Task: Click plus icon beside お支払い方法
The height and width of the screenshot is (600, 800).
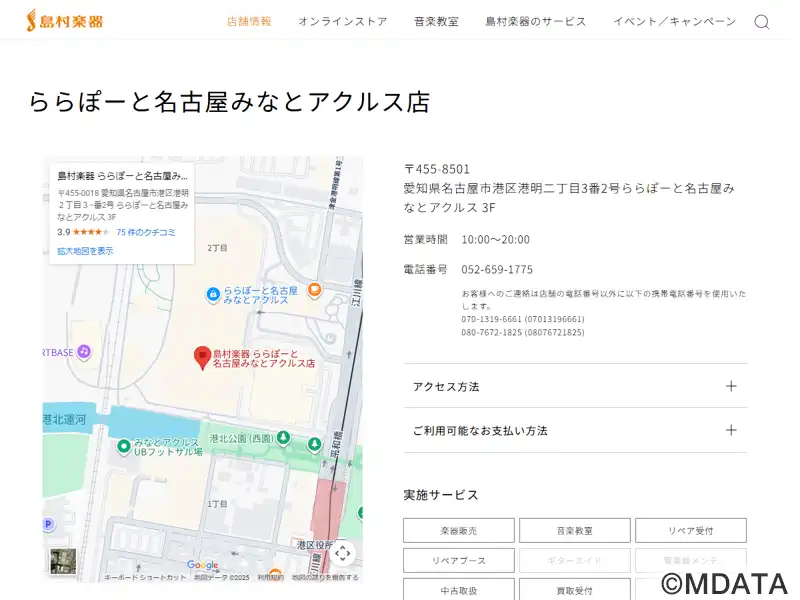Action: pyautogui.click(x=731, y=430)
